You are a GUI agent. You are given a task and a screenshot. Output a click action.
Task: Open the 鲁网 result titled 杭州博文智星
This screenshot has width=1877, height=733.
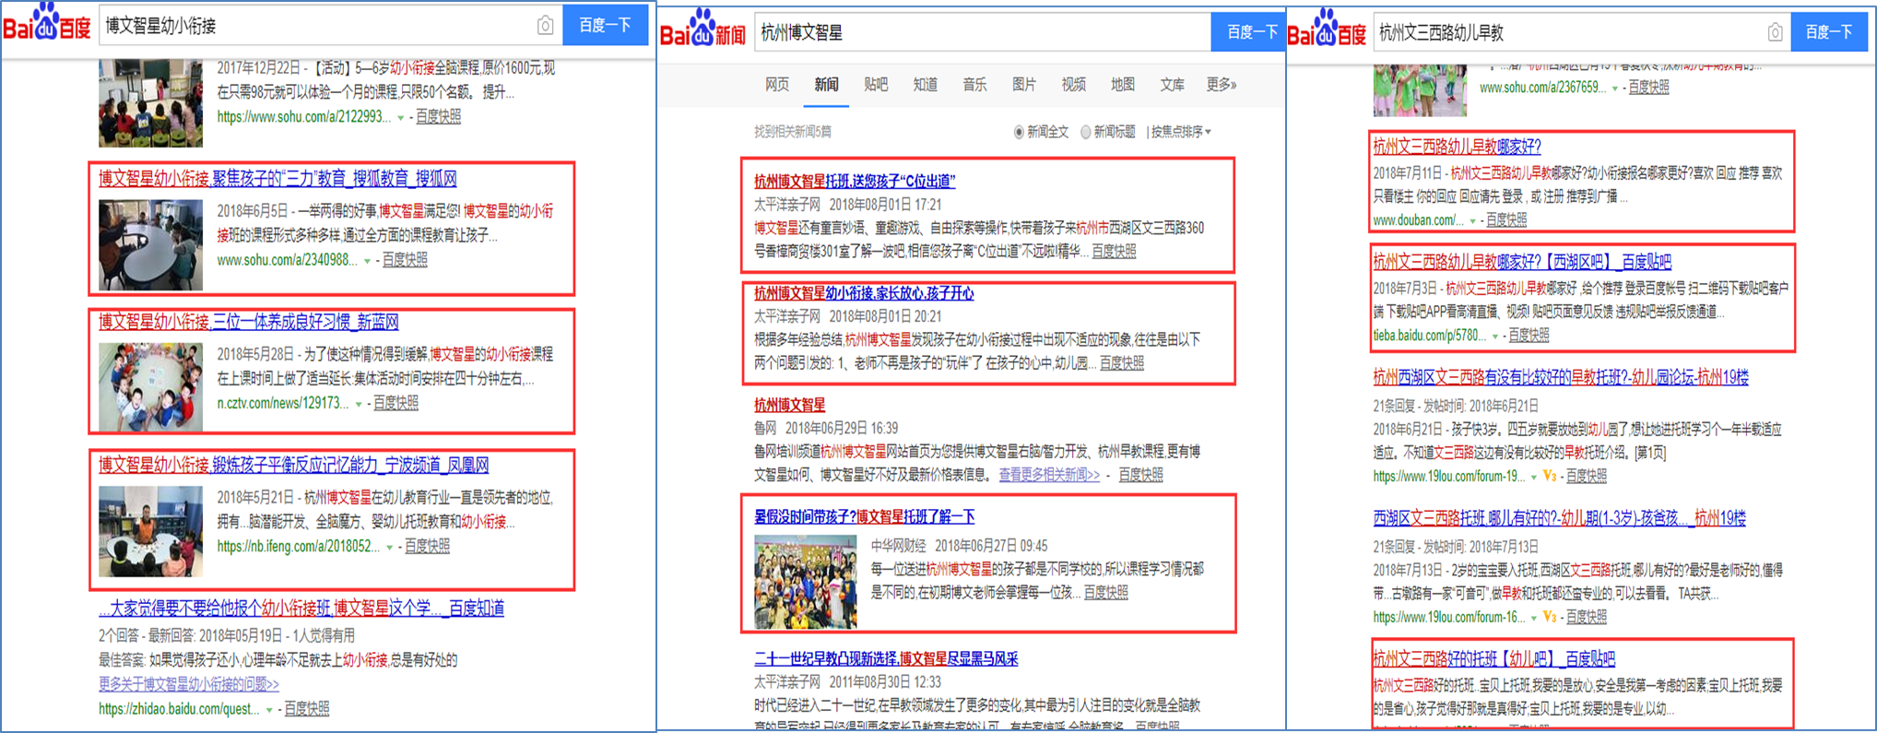pos(789,405)
